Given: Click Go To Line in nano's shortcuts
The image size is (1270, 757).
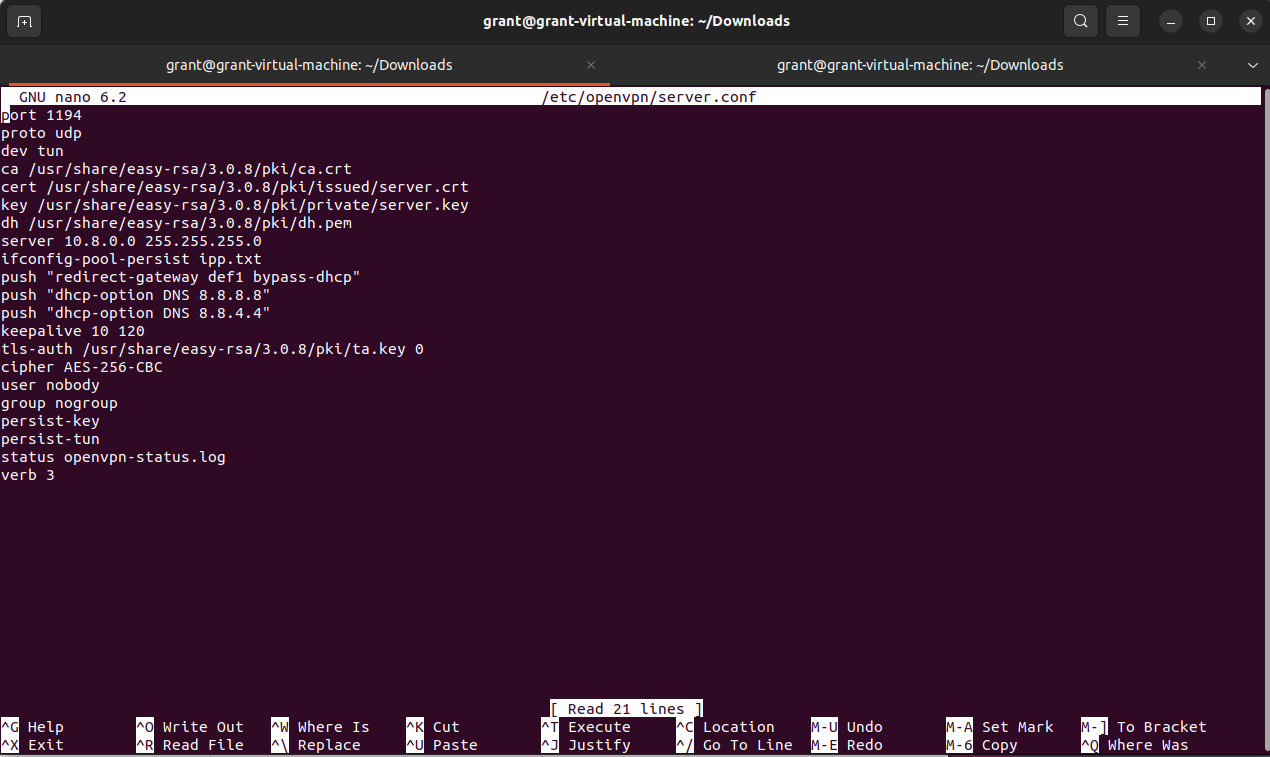Looking at the screenshot, I should point(745,745).
